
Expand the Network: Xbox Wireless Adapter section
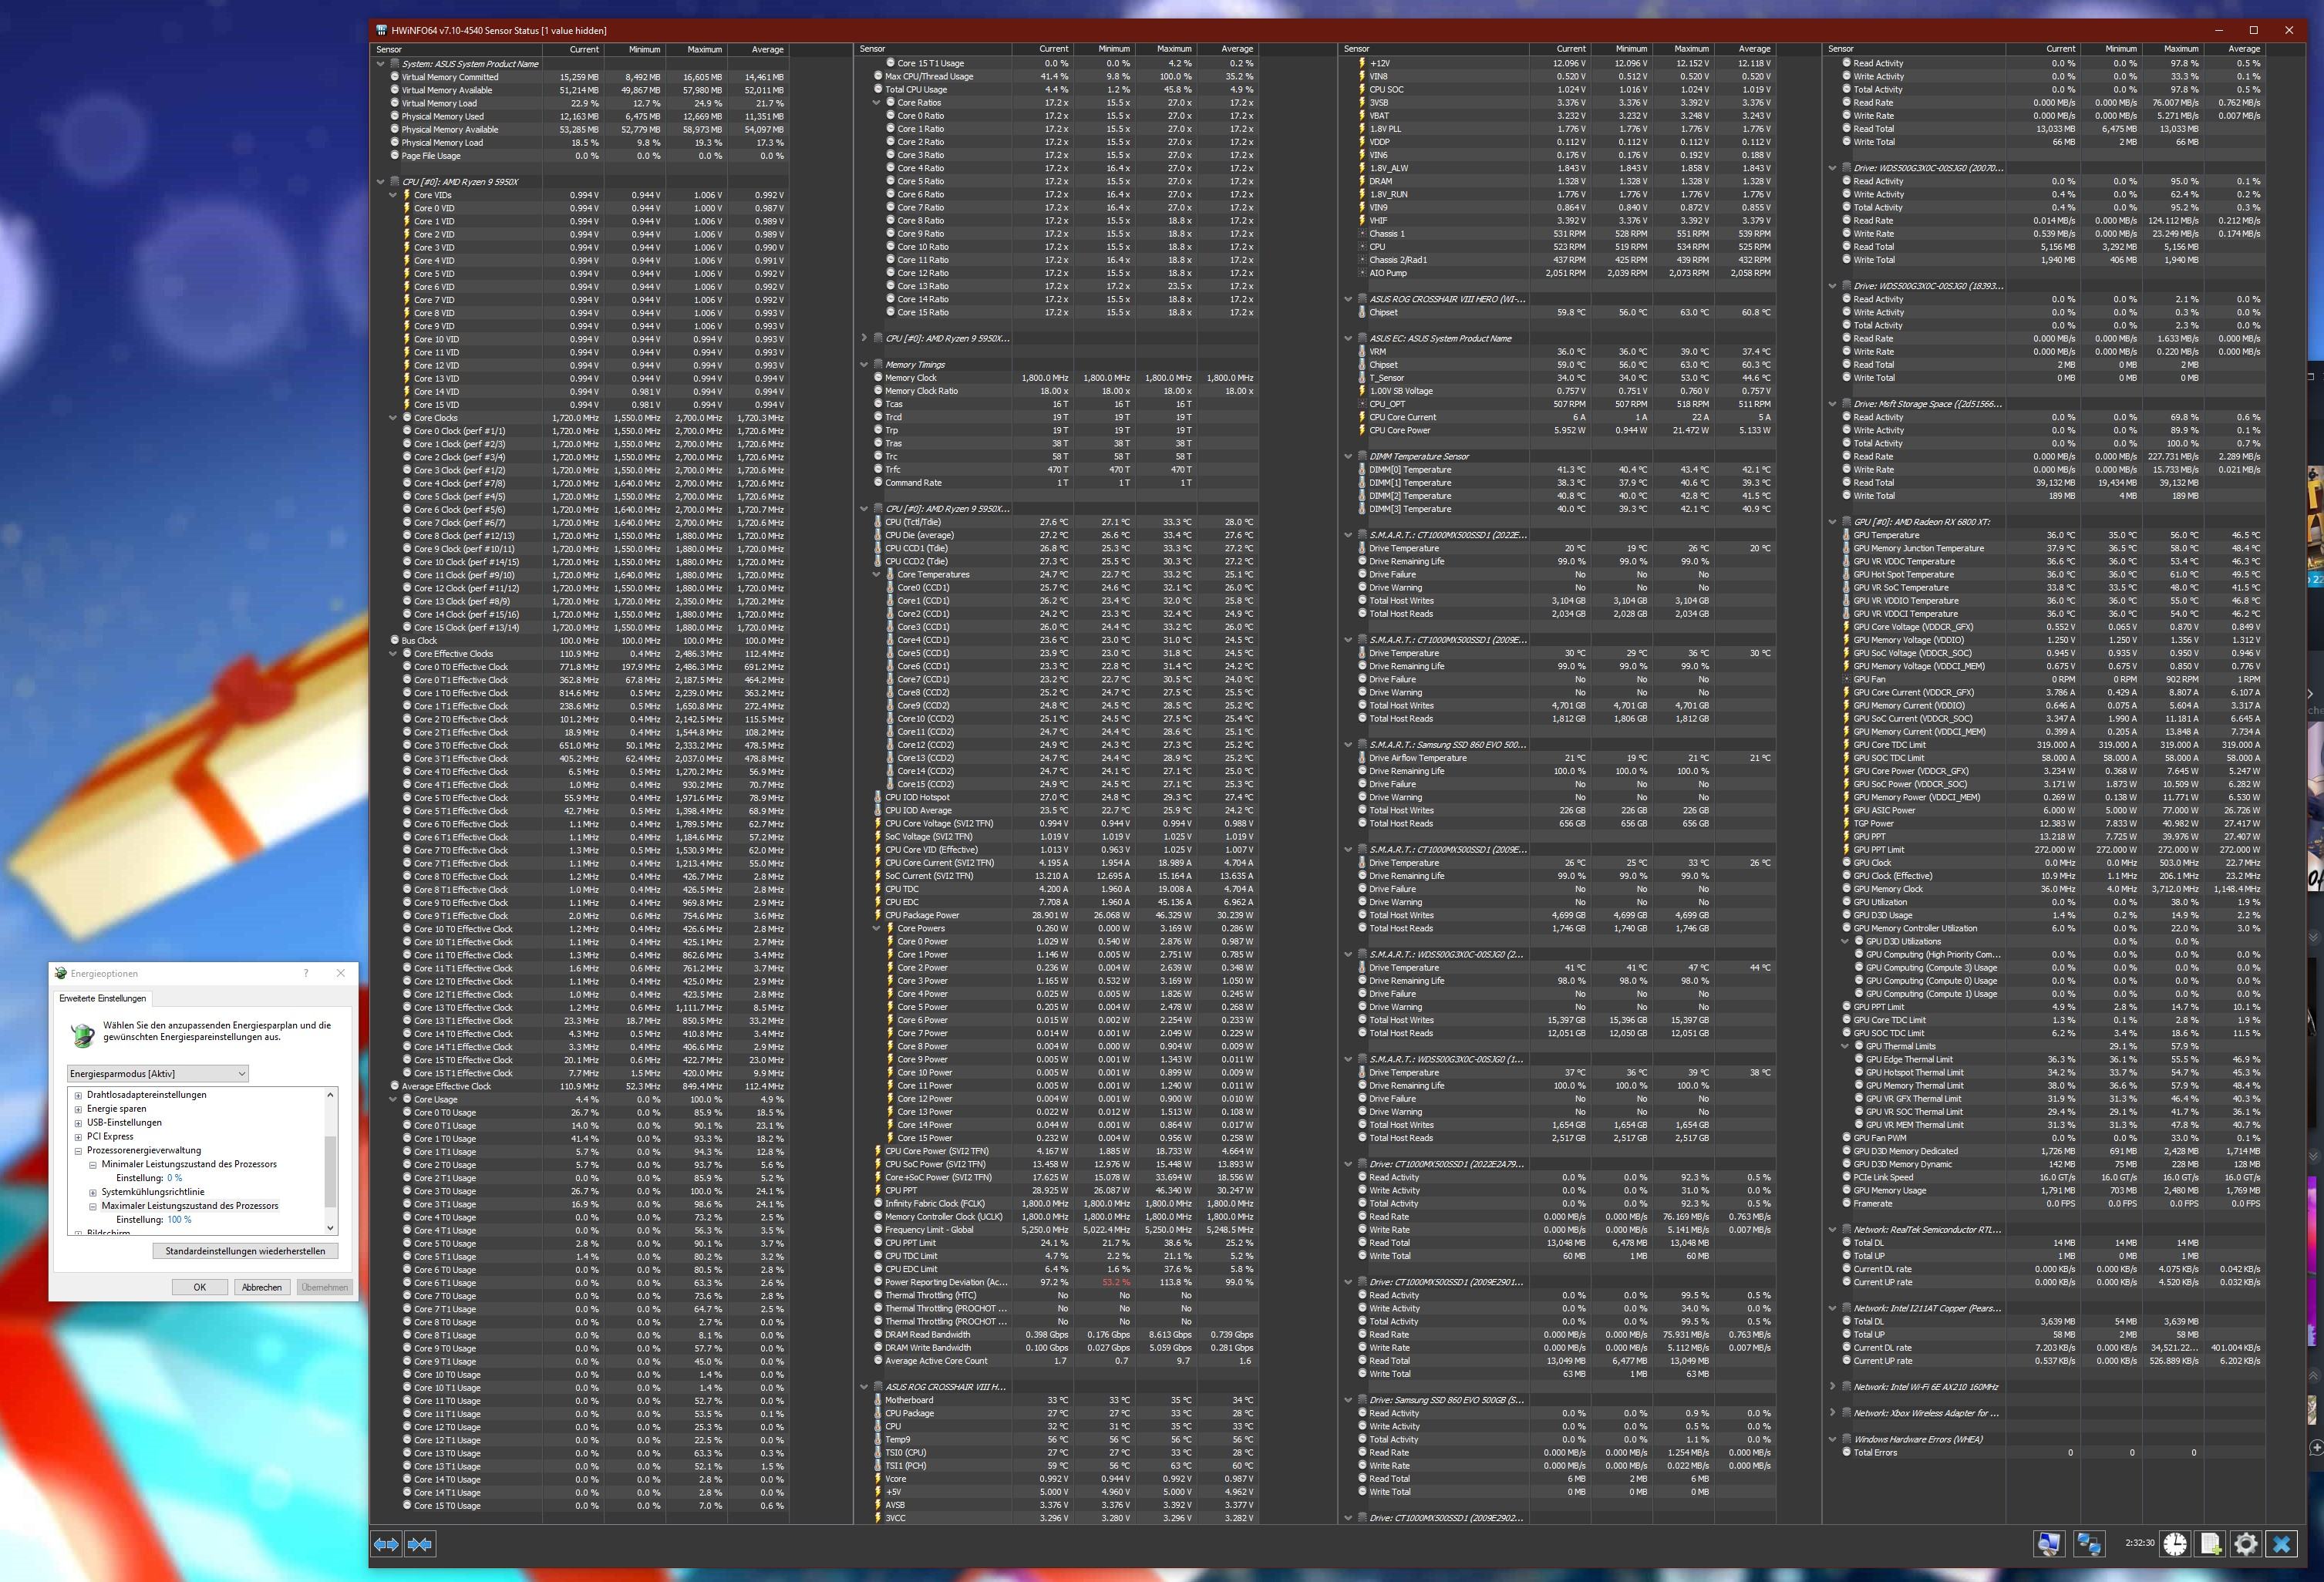tap(1832, 1413)
